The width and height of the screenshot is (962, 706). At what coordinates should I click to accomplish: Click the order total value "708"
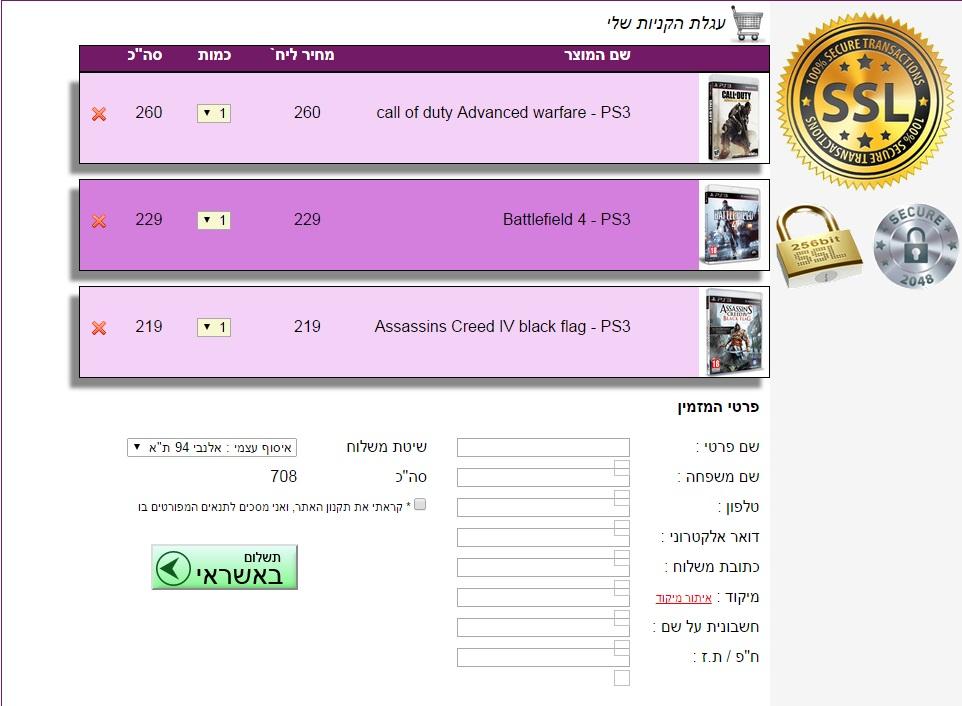coord(283,477)
